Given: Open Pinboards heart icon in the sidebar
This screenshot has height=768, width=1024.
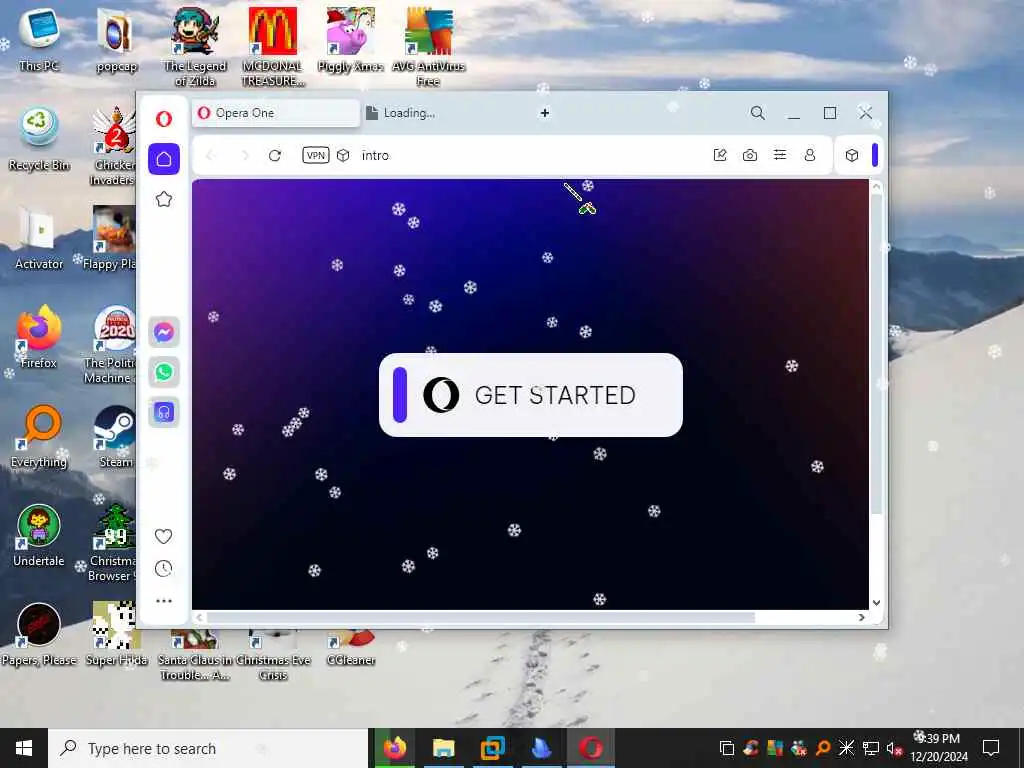Looking at the screenshot, I should [163, 536].
